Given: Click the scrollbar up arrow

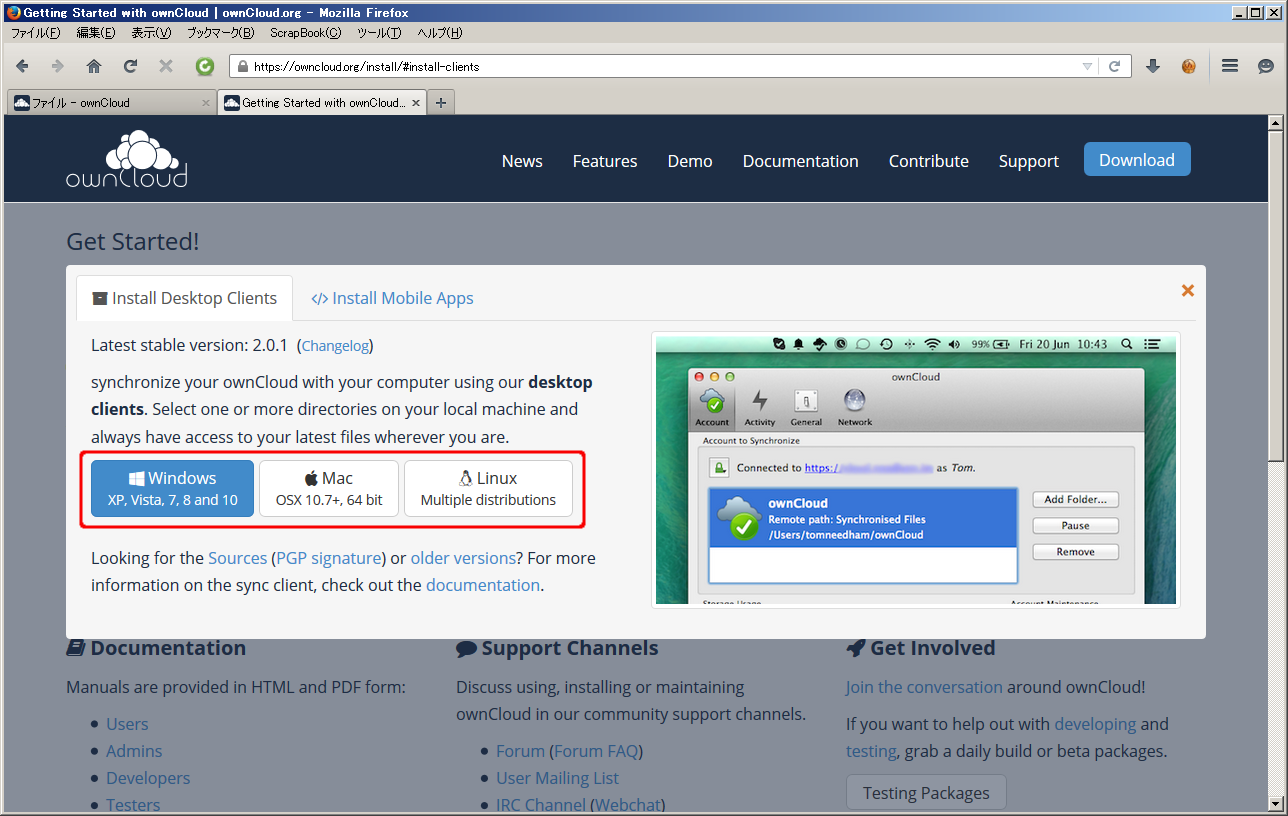Looking at the screenshot, I should click(1275, 124).
